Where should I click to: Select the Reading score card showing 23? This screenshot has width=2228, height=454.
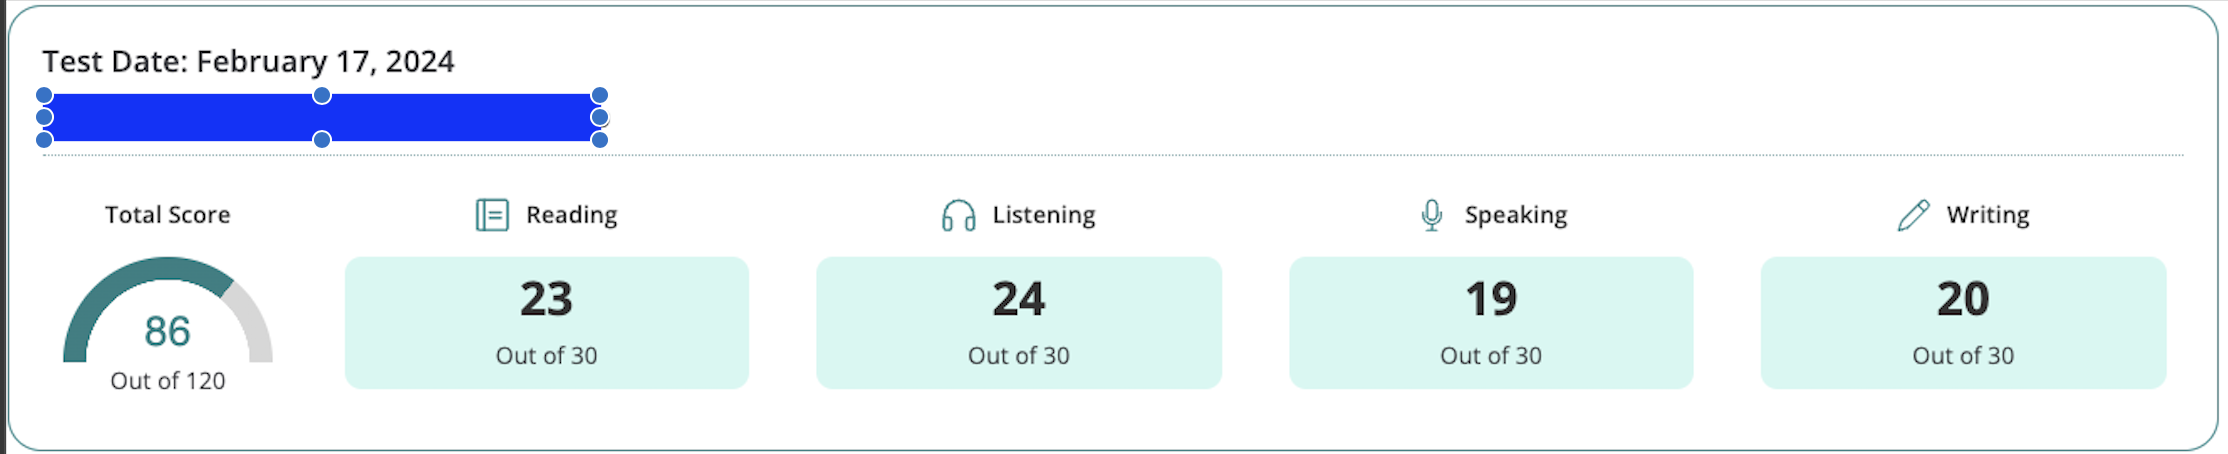point(547,322)
